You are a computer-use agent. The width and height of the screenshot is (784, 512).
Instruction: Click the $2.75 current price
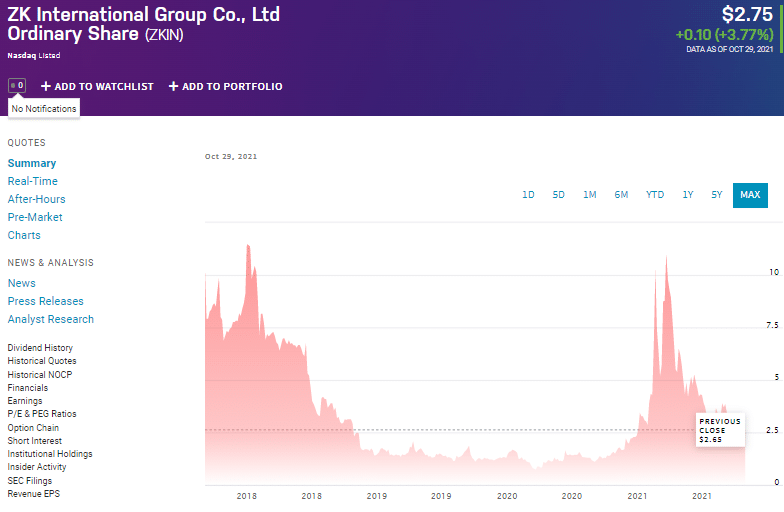[x=747, y=14]
